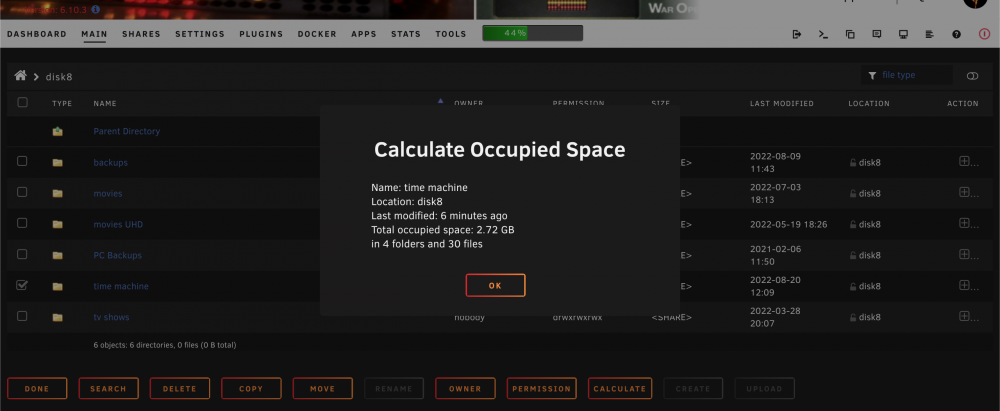Click the movies folder icon
Image resolution: width=1000 pixels, height=411 pixels.
(x=57, y=193)
